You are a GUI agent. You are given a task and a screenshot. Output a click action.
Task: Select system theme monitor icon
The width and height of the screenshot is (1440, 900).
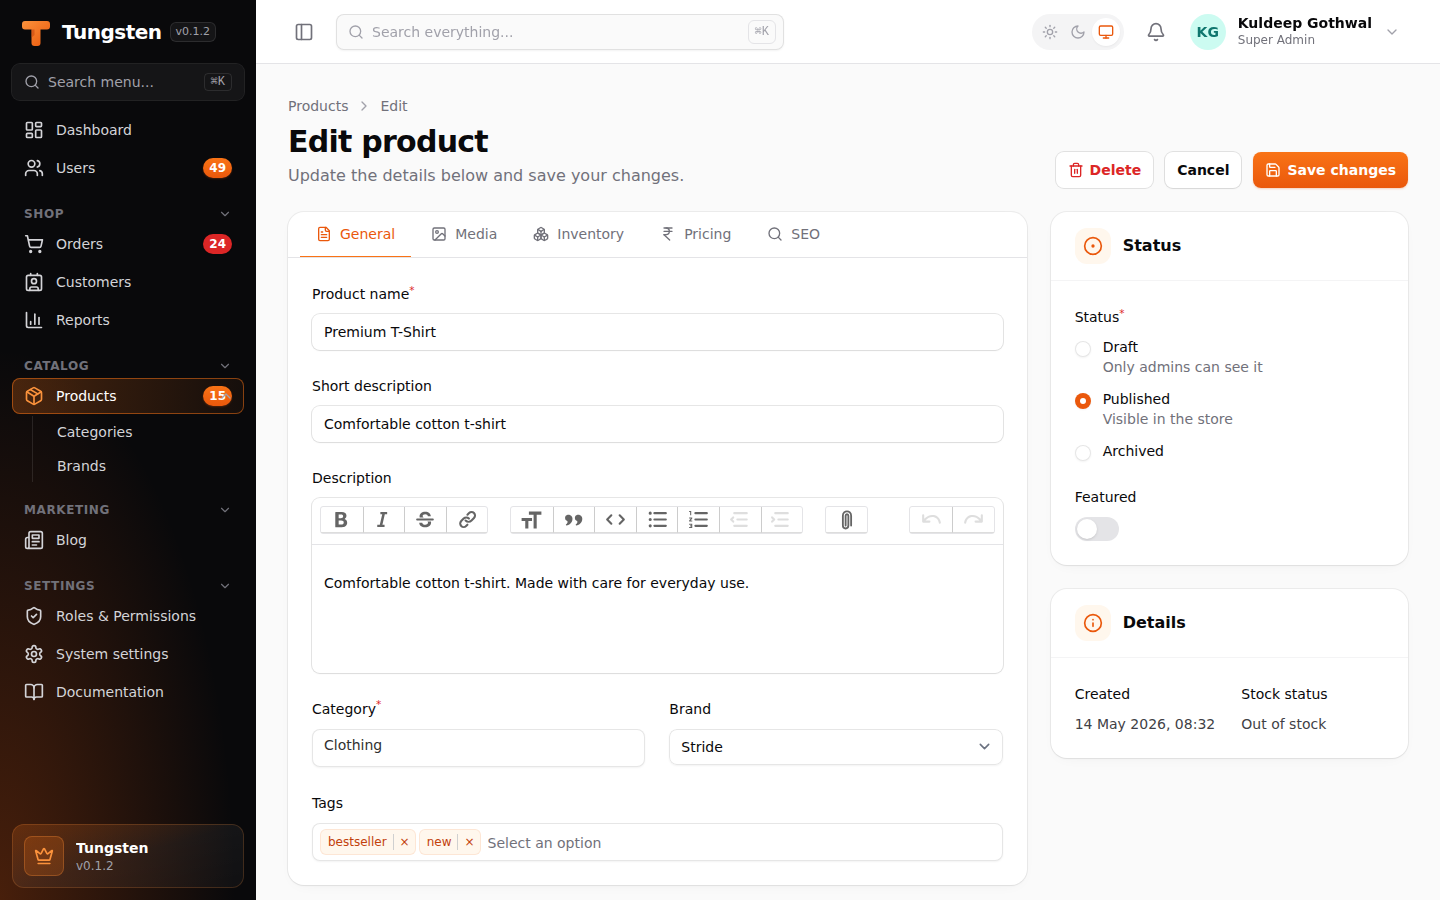(1106, 32)
